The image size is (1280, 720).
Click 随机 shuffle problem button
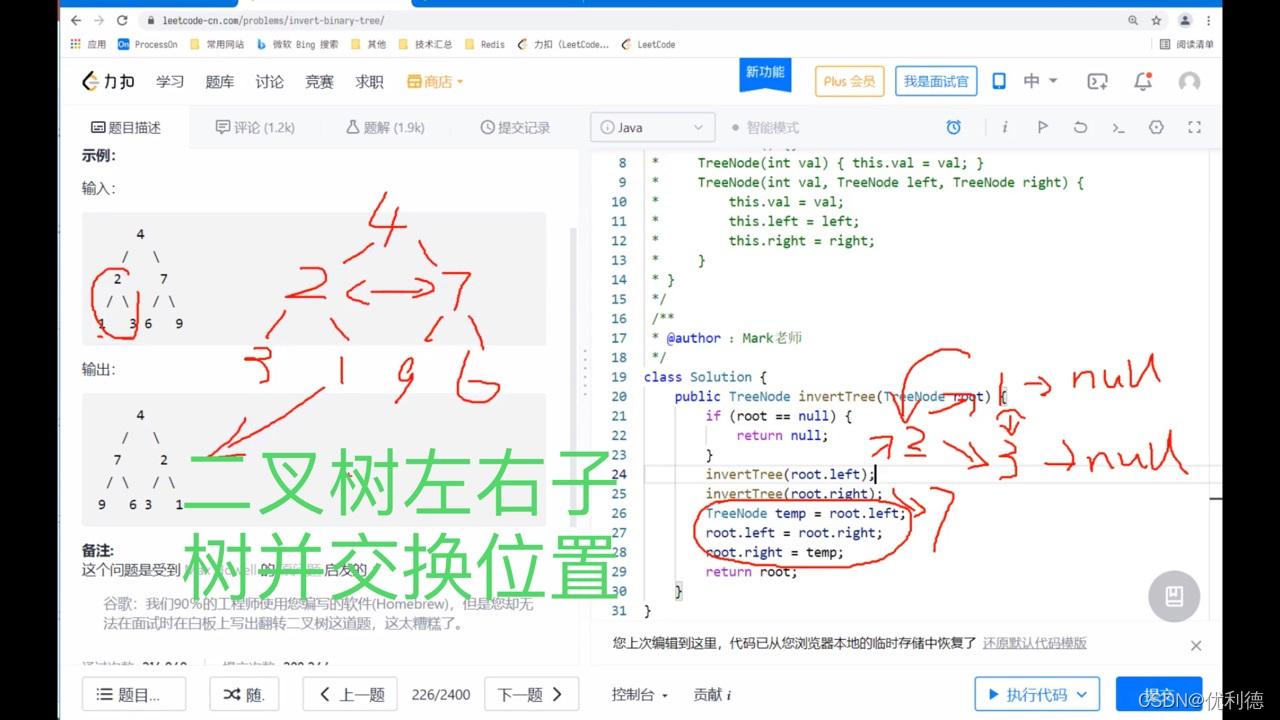click(x=244, y=694)
